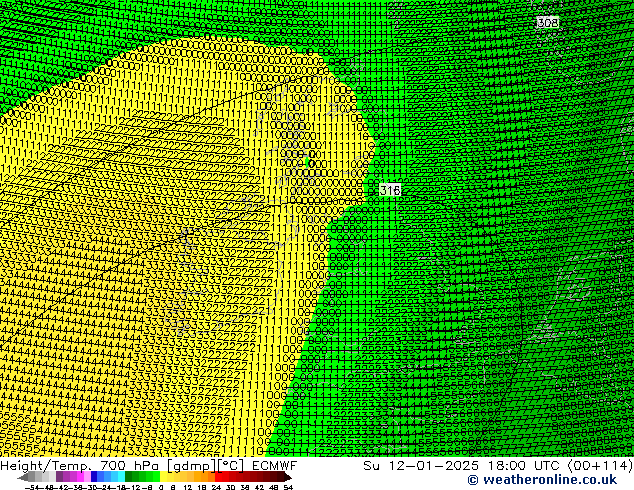Image resolution: width=634 pixels, height=490 pixels.
Task: Pick the yellow segment of temperature legend
Action: click(x=175, y=477)
